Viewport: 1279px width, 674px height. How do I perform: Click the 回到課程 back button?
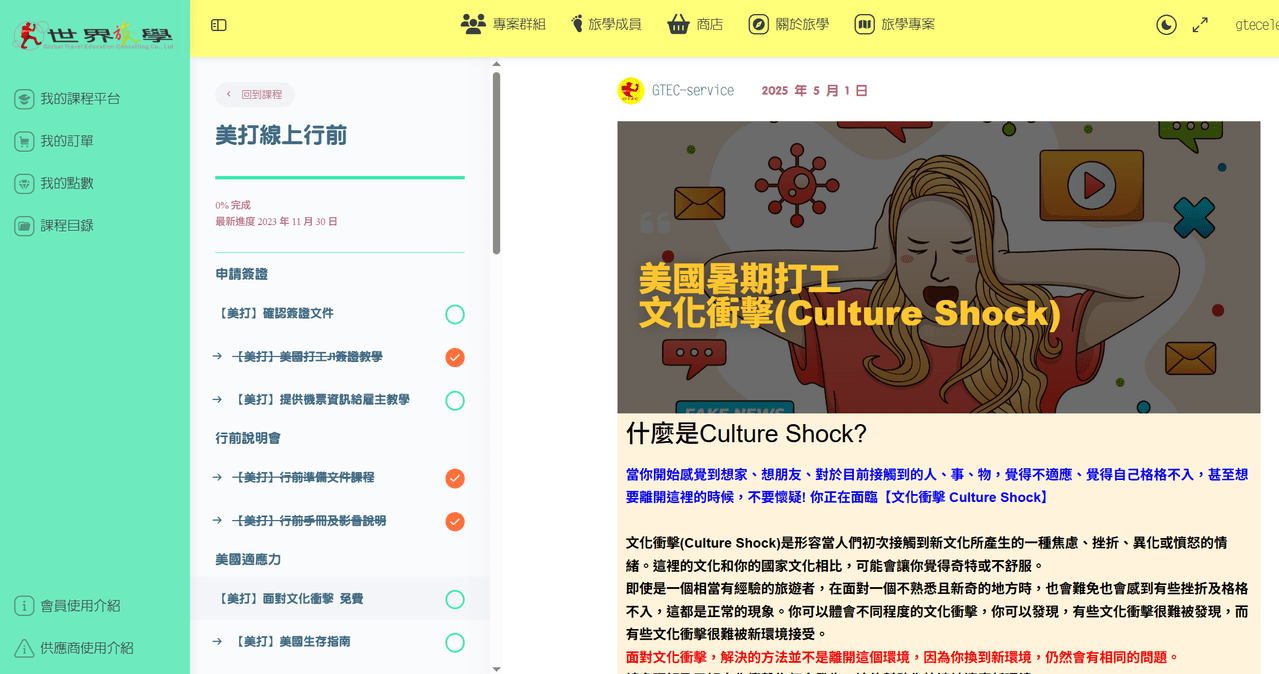point(255,95)
